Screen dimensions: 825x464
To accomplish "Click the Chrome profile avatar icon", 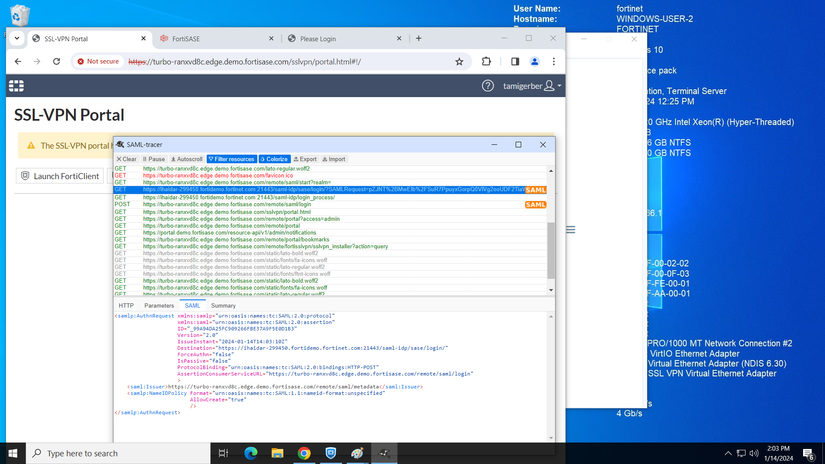I will (534, 61).
